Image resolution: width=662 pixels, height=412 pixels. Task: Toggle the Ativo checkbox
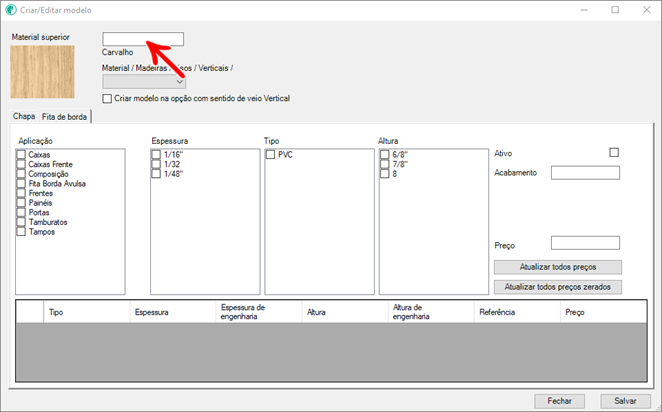[614, 152]
